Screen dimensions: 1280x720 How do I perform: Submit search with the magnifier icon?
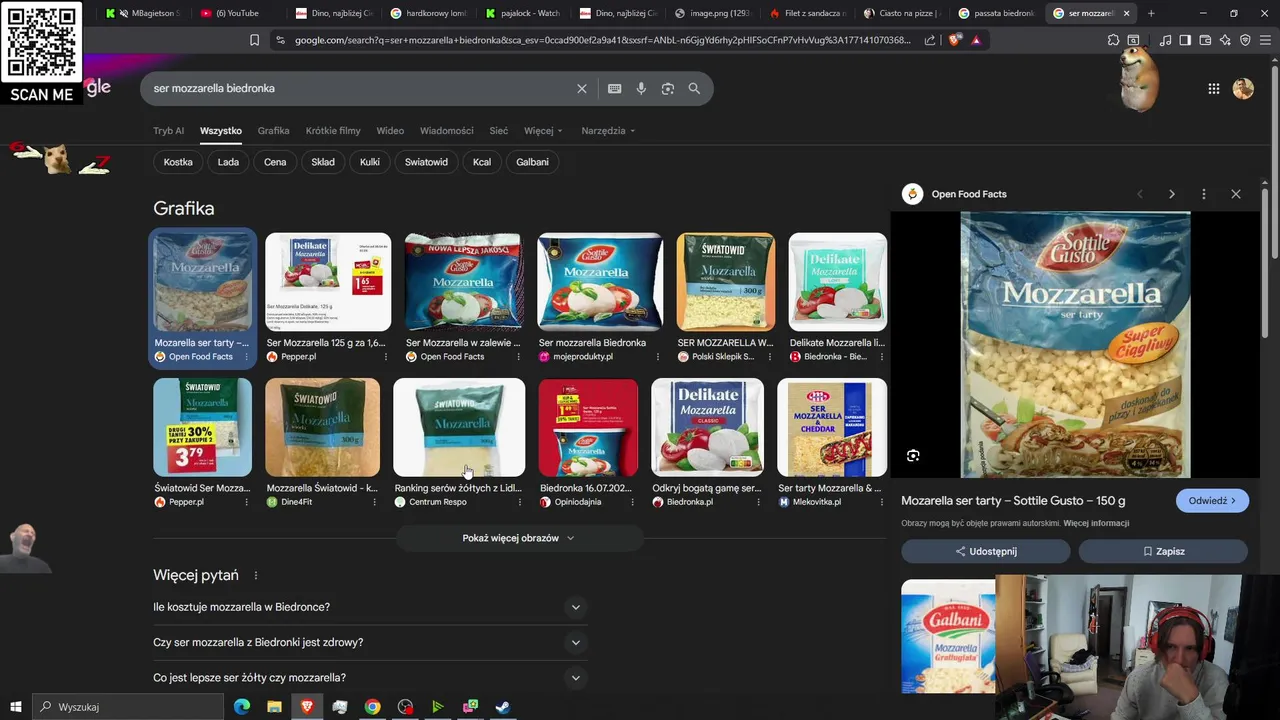pos(694,88)
